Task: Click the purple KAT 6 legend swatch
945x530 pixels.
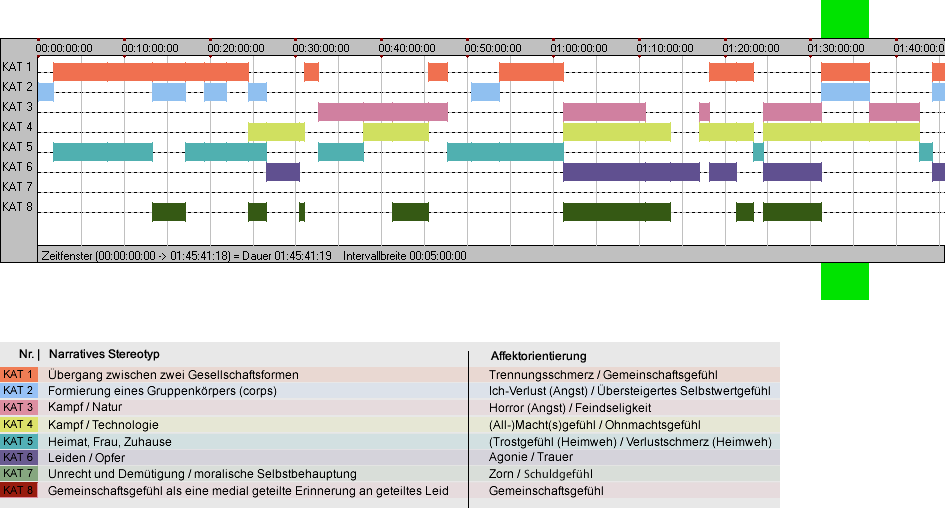Action: [19, 457]
